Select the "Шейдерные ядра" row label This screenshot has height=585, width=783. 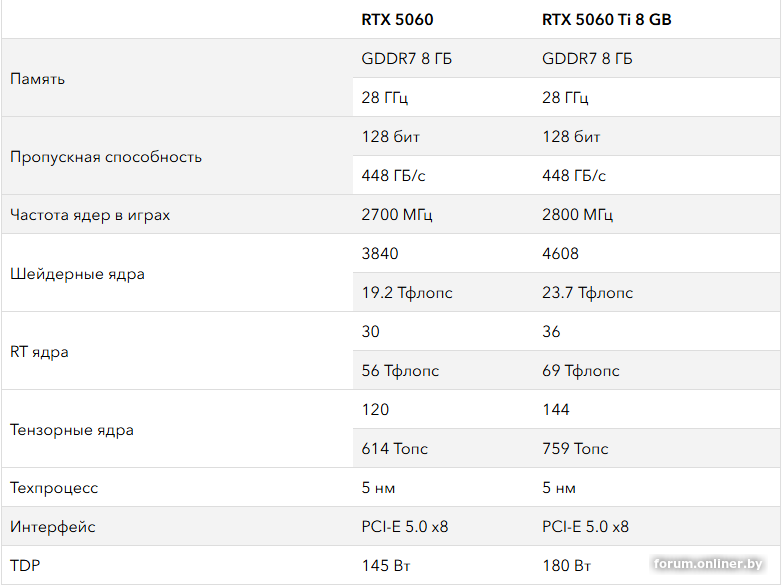77,274
